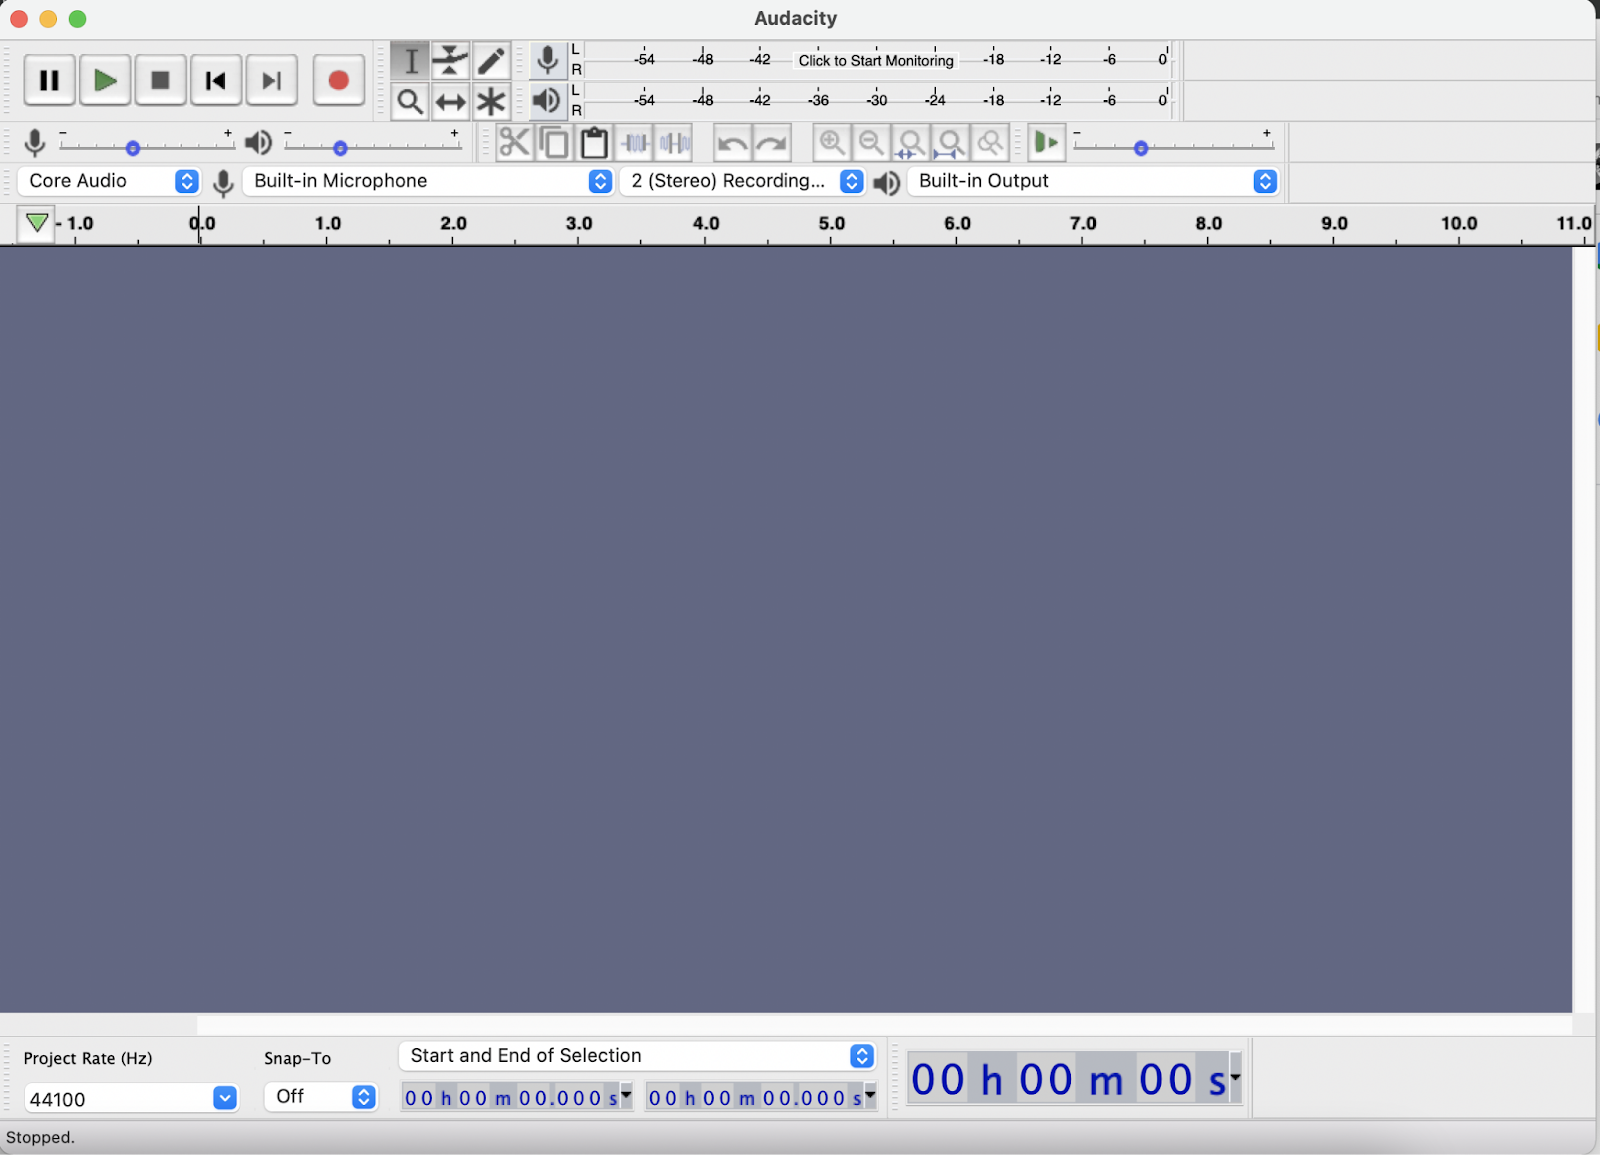Screen dimensions: 1600x1155
Task: Click the playback speed slider handle
Action: pyautogui.click(x=1141, y=148)
